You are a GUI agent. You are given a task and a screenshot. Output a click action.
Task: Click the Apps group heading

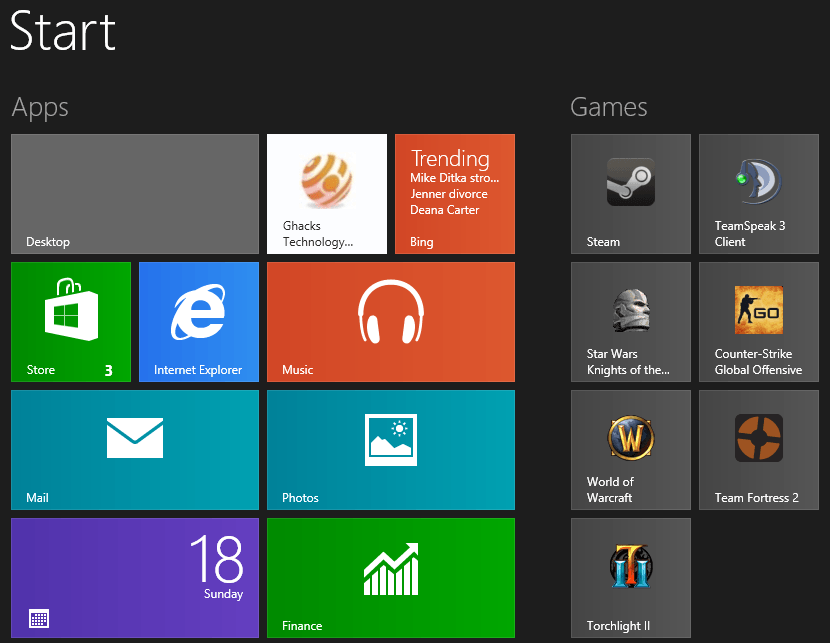[39, 107]
